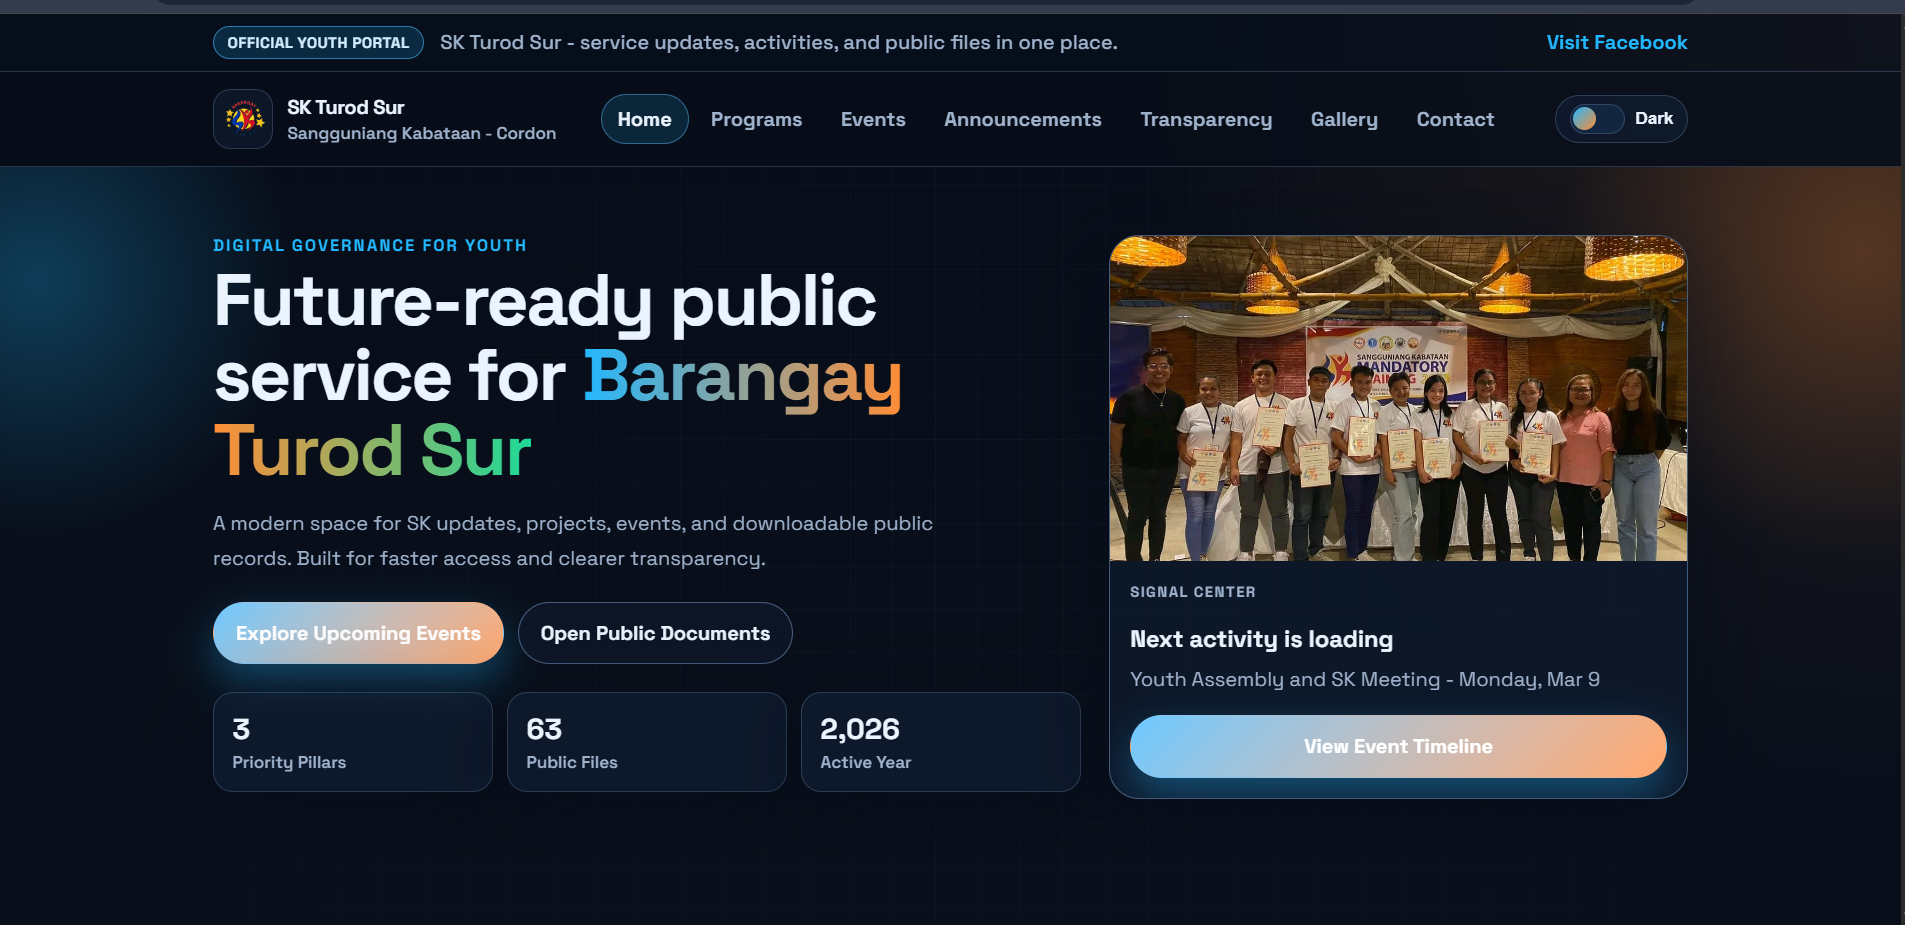This screenshot has height=925, width=1905.
Task: Click the SK Turod Sur site title
Action: pyautogui.click(x=346, y=107)
